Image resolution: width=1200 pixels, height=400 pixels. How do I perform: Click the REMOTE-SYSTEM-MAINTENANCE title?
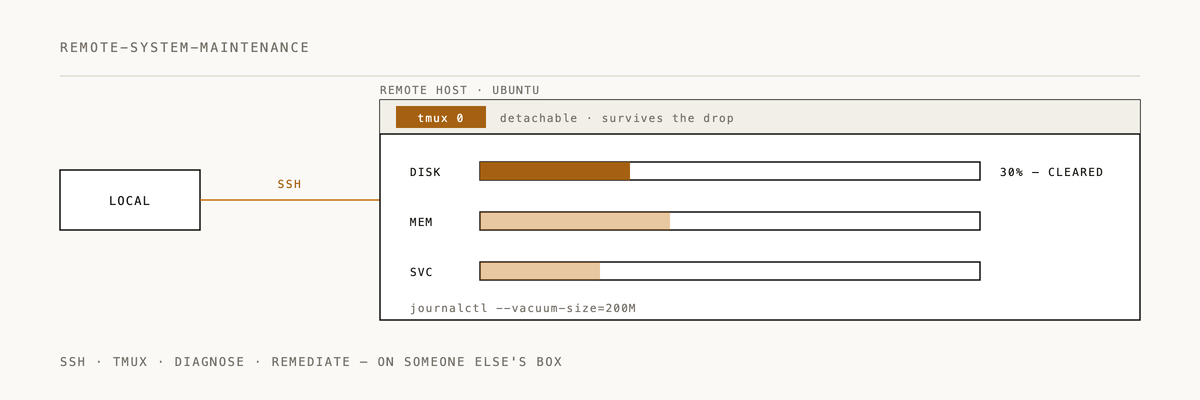[185, 47]
